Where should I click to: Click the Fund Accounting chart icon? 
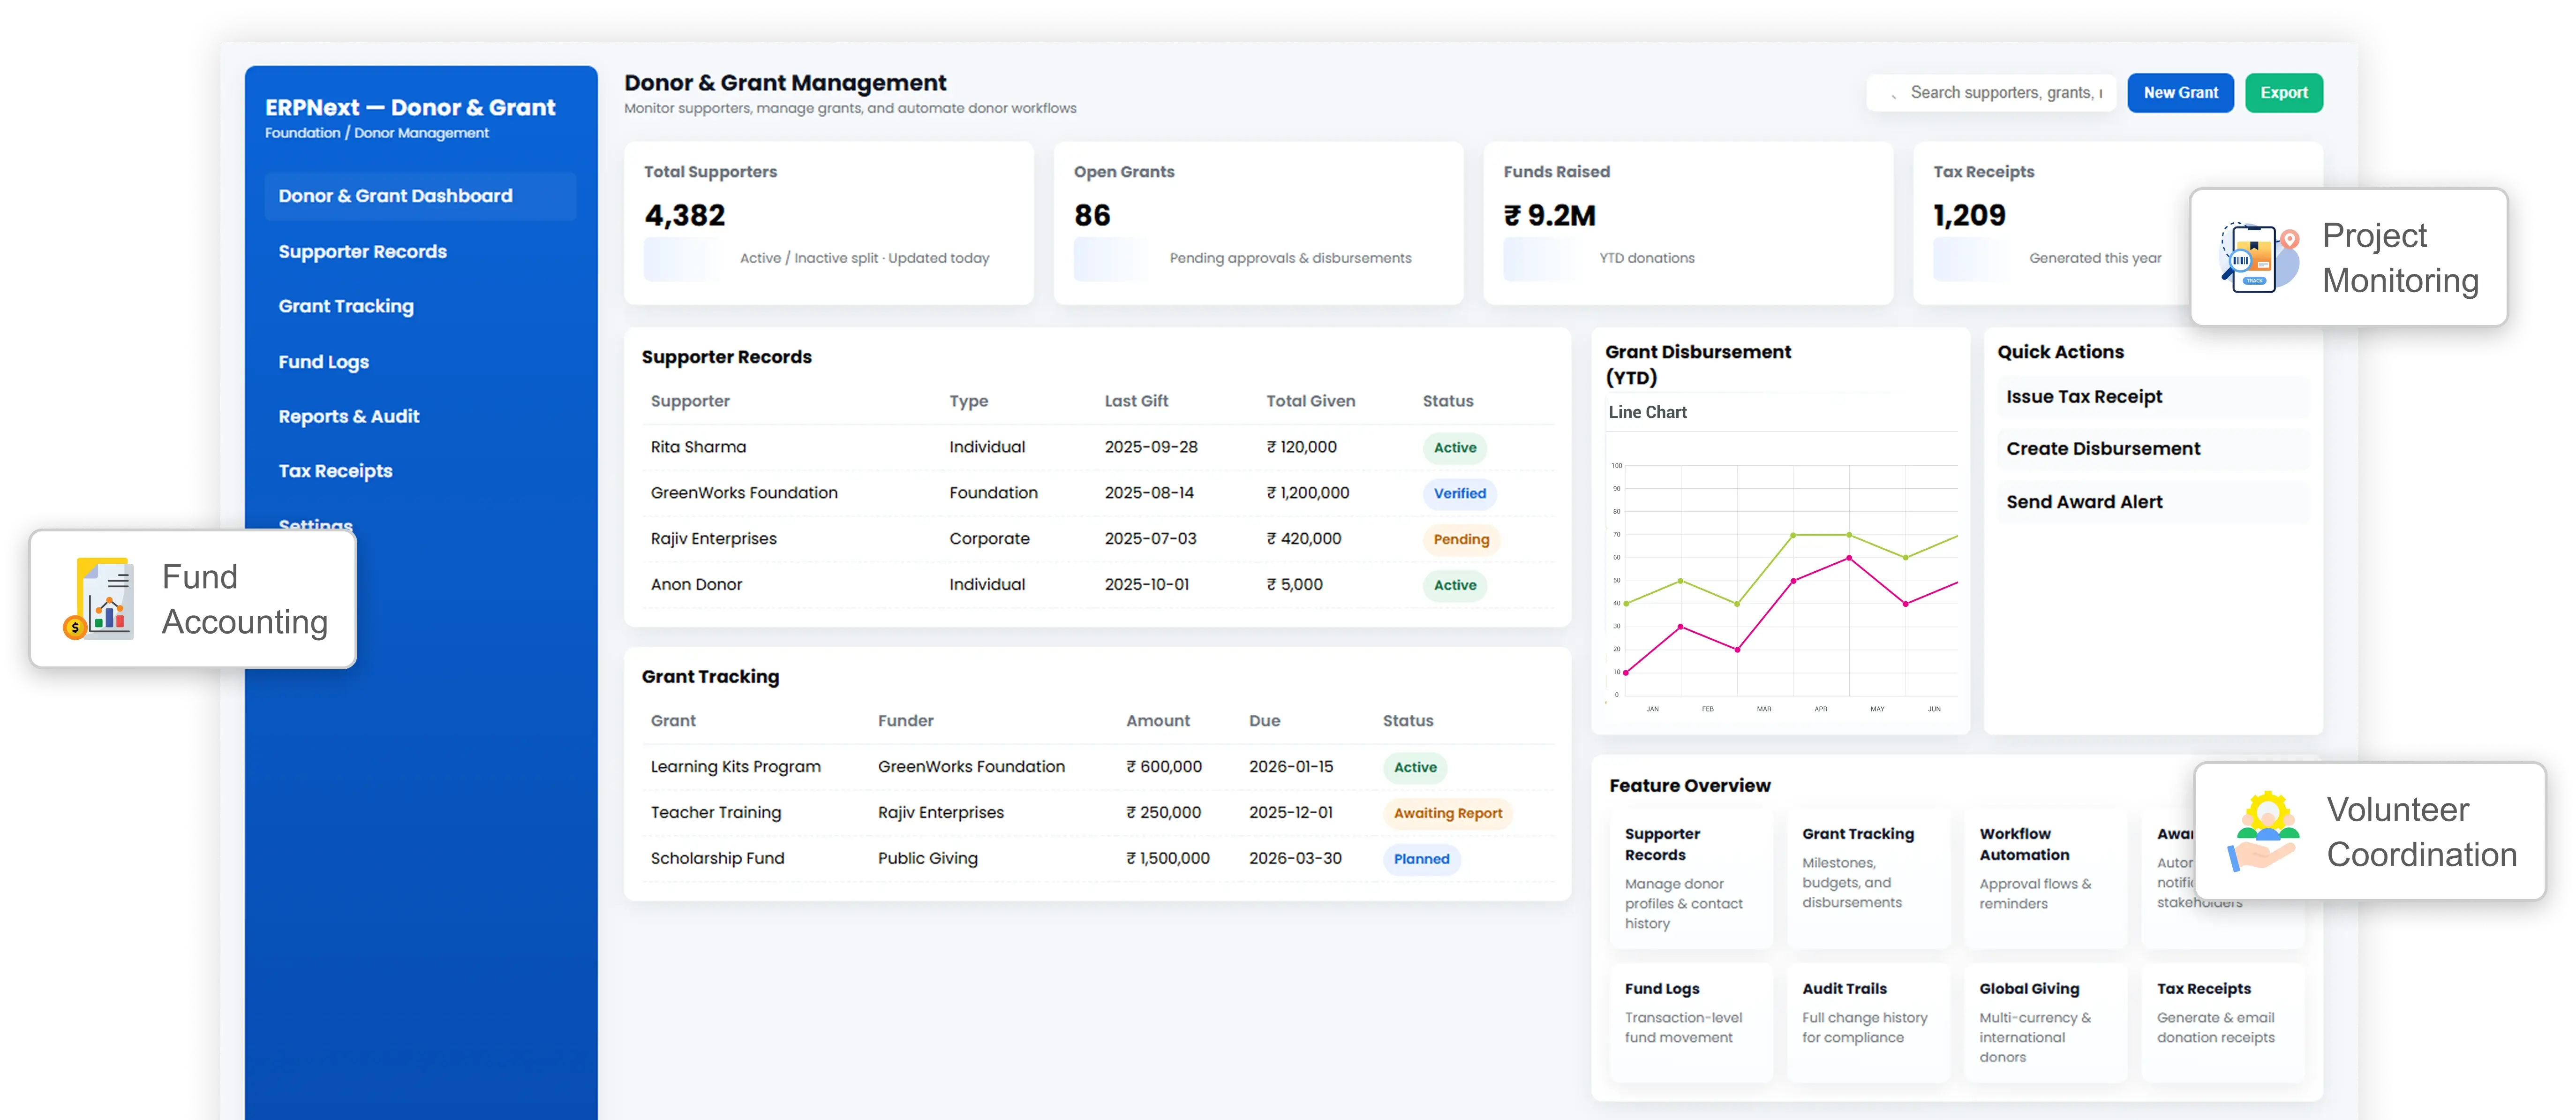click(100, 598)
